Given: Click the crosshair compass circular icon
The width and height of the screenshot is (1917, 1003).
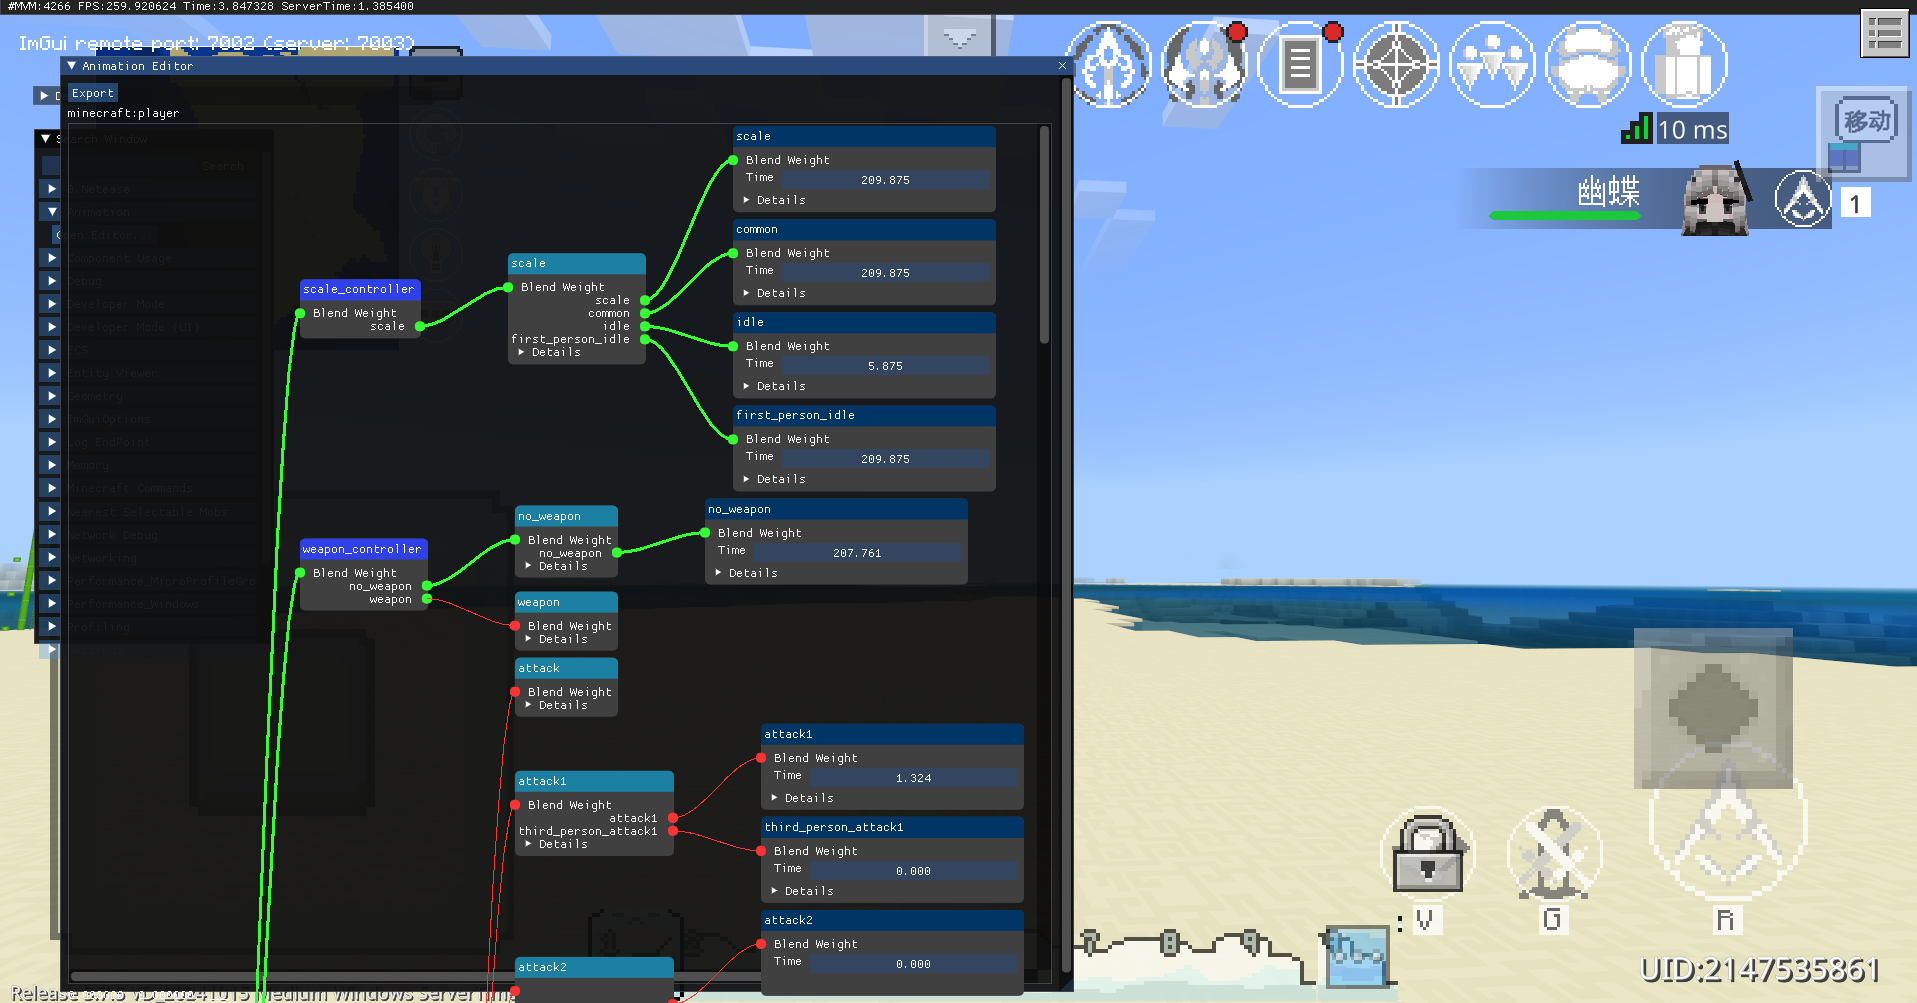Looking at the screenshot, I should pyautogui.click(x=1395, y=66).
